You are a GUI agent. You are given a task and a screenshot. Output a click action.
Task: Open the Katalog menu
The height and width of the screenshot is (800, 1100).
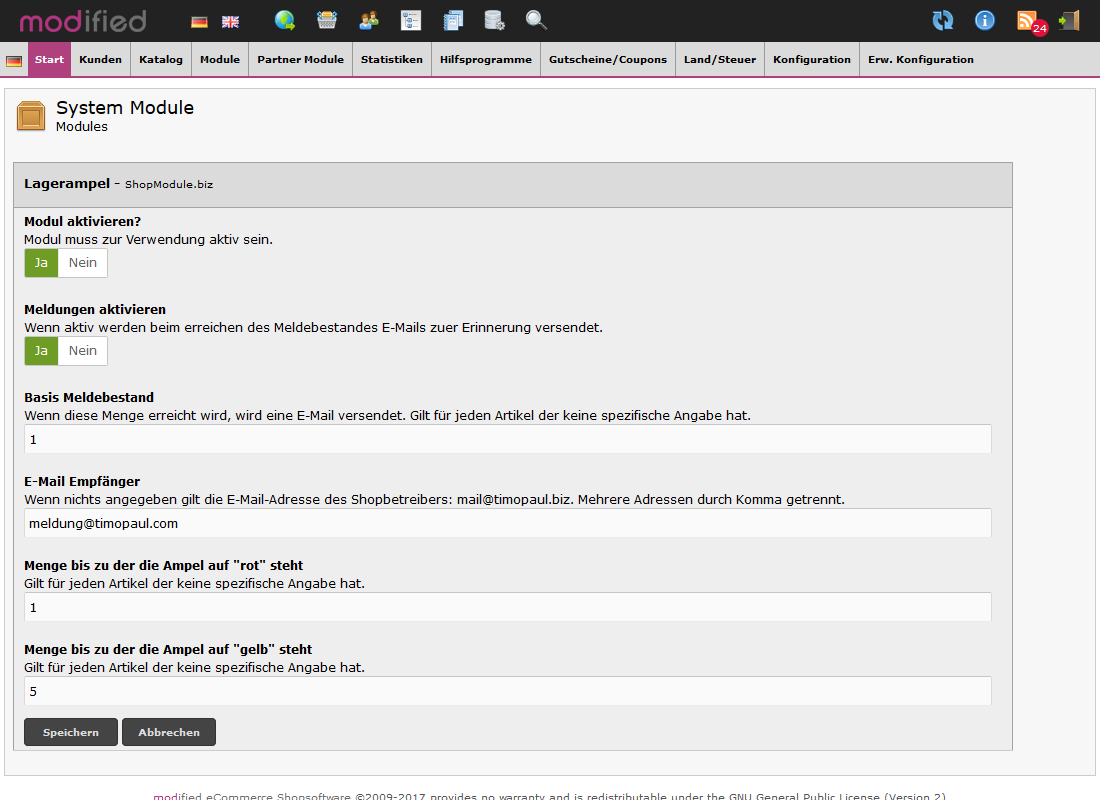click(x=161, y=60)
